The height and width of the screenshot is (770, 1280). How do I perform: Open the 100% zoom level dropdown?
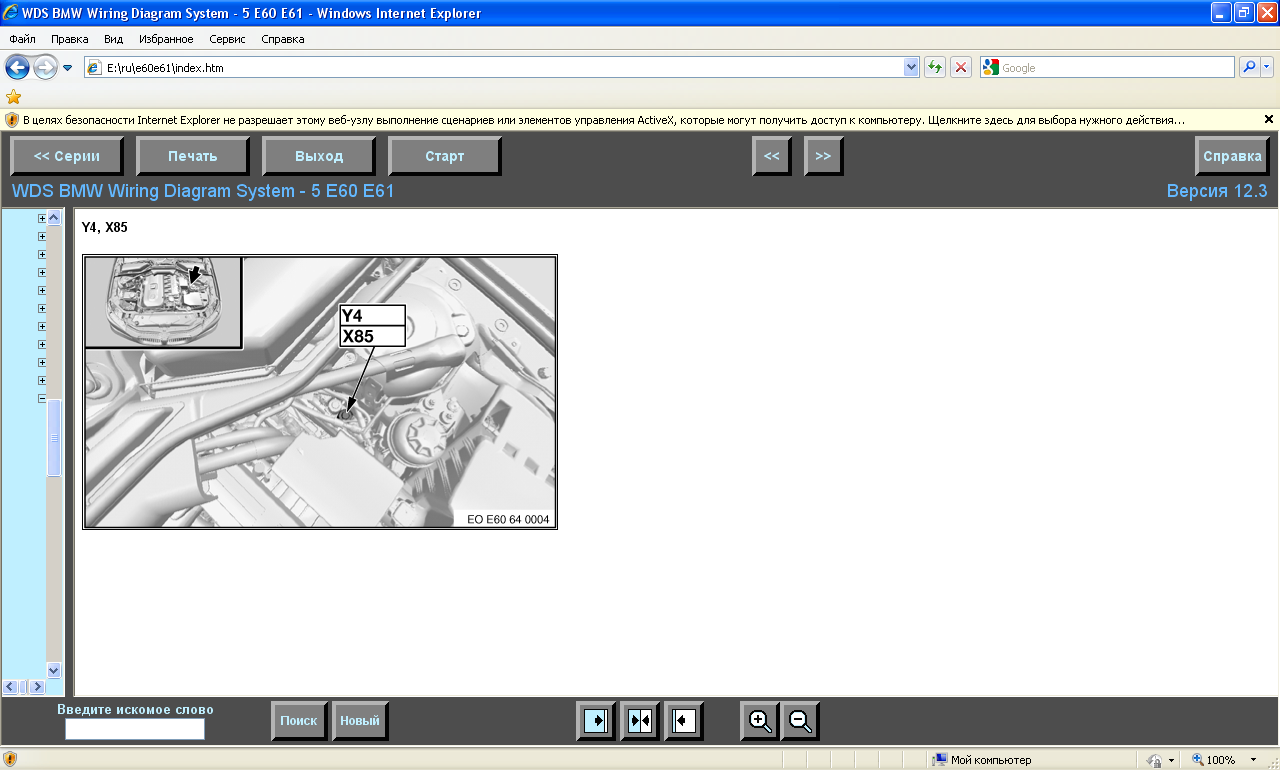(x=1254, y=760)
